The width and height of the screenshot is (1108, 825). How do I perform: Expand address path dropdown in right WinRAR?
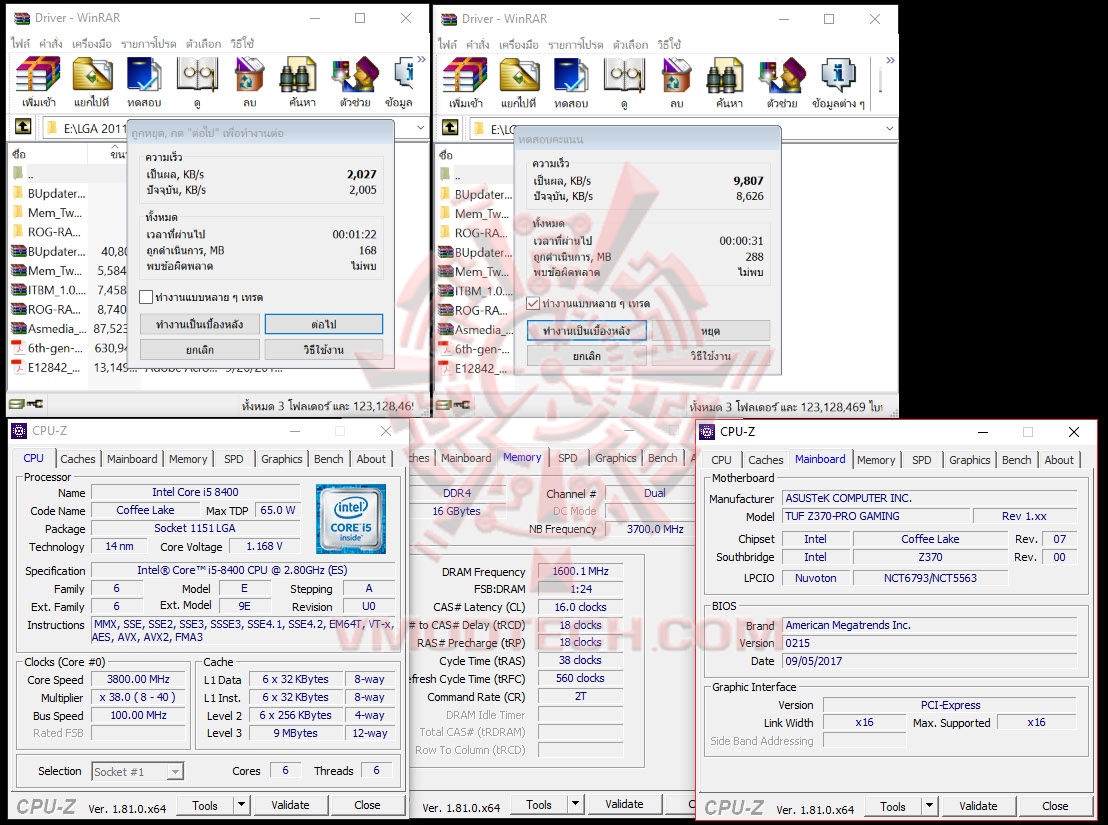tap(889, 129)
